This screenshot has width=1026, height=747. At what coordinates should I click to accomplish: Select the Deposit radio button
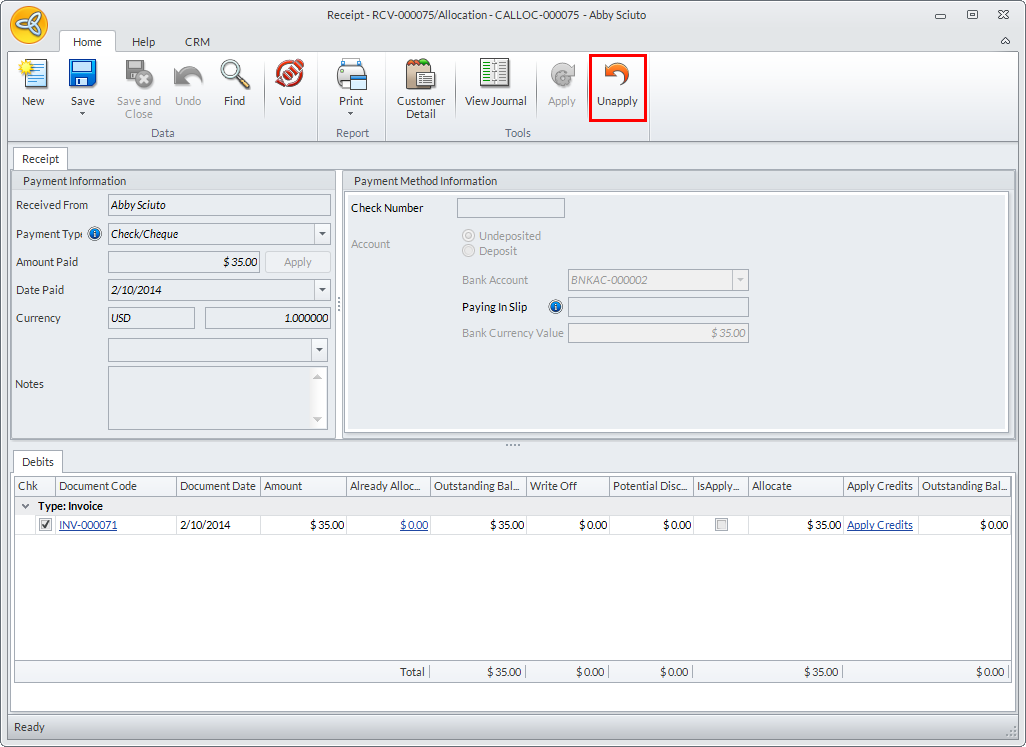tap(469, 251)
